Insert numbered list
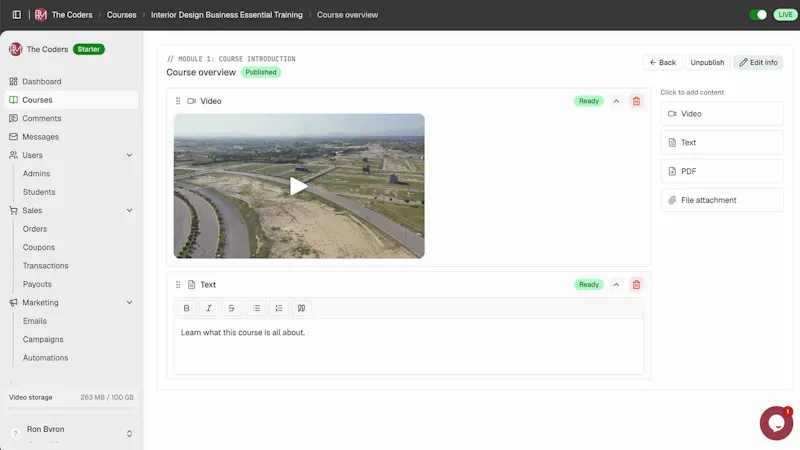The width and height of the screenshot is (800, 450). [x=279, y=308]
